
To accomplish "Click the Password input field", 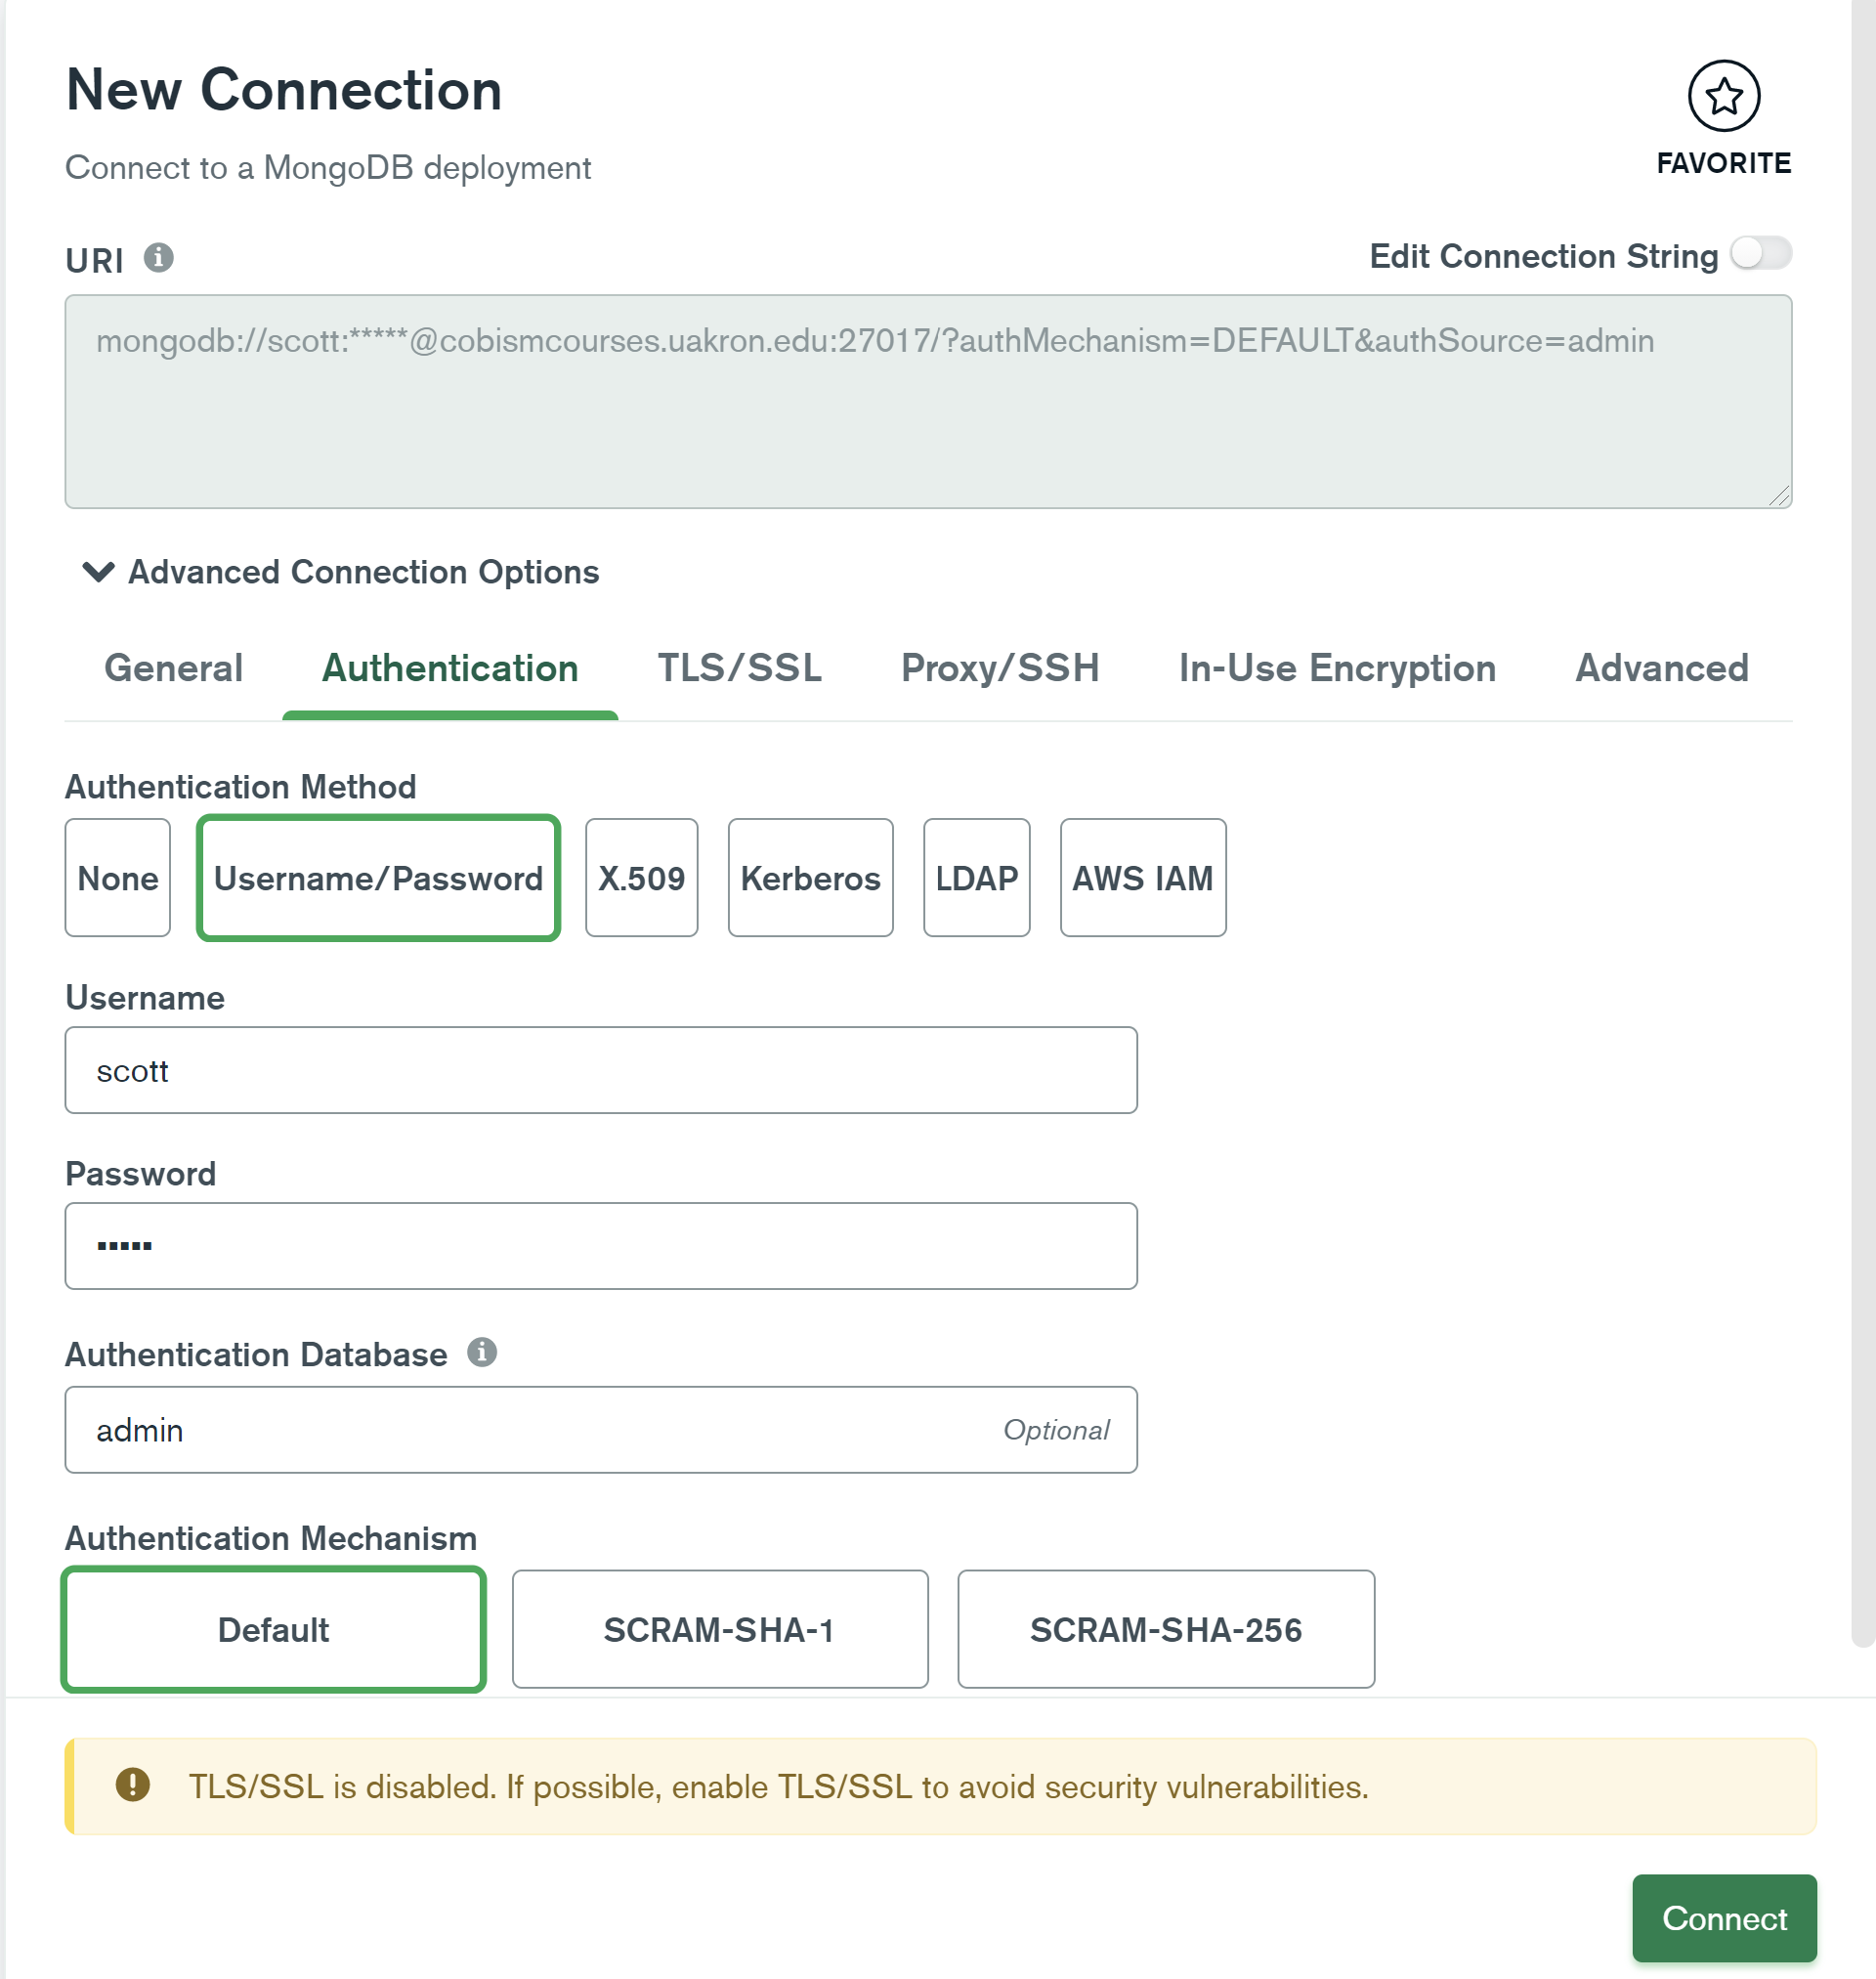I will 600,1246.
